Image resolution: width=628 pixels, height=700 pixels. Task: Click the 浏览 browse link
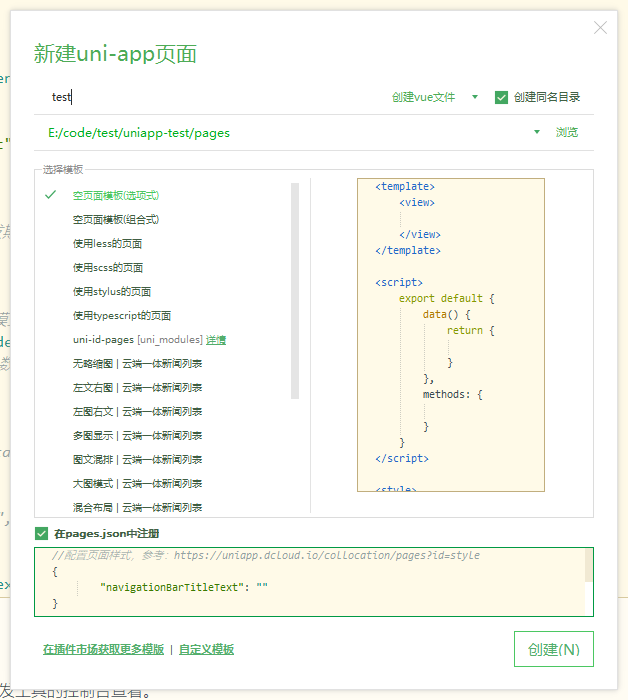coord(567,132)
